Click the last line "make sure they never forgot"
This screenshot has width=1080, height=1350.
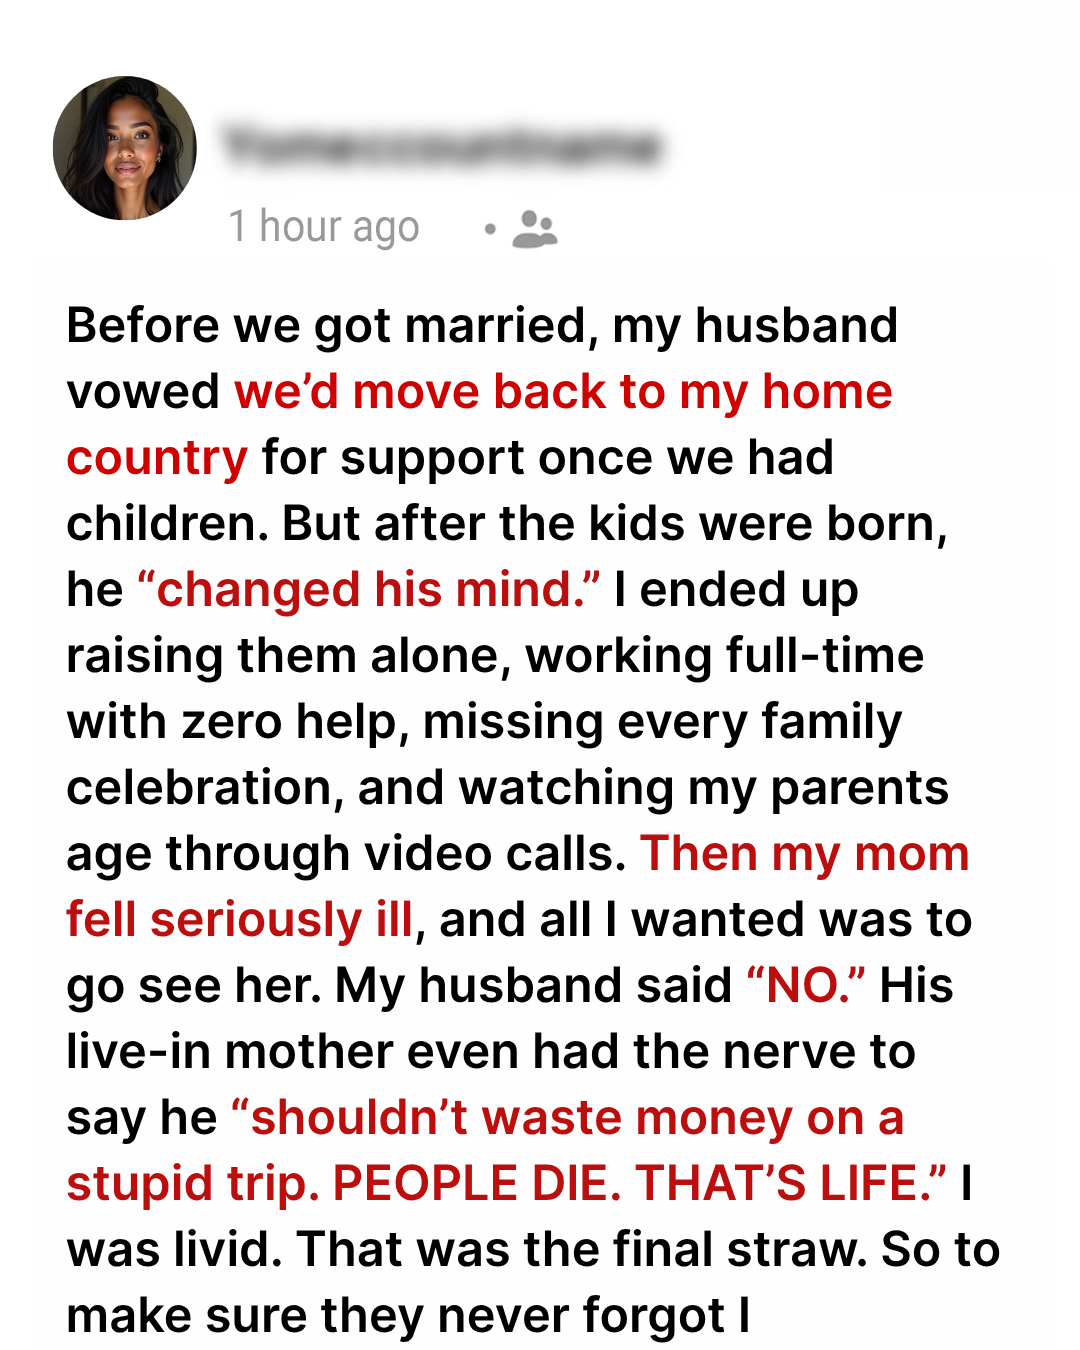tap(395, 1316)
